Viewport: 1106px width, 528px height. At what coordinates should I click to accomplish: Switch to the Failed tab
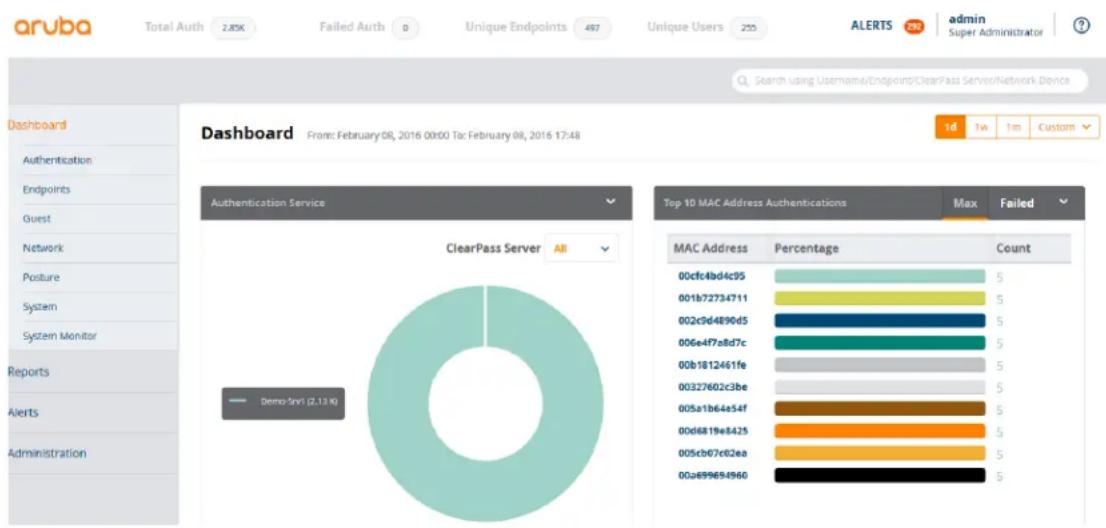(1016, 203)
